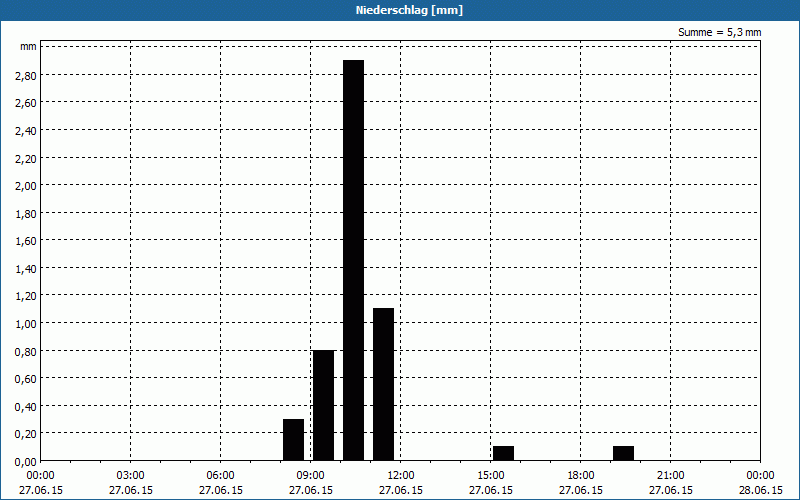Click the 21:00 x-axis time label

point(670,476)
